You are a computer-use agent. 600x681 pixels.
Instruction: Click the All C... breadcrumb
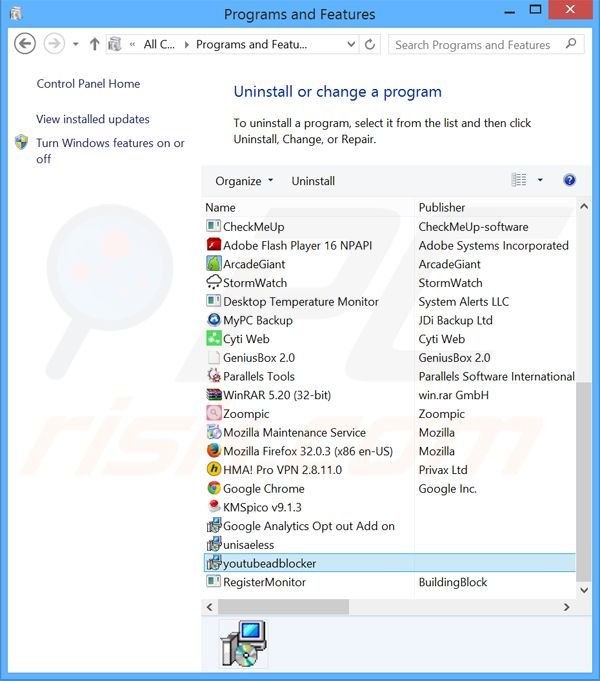159,44
